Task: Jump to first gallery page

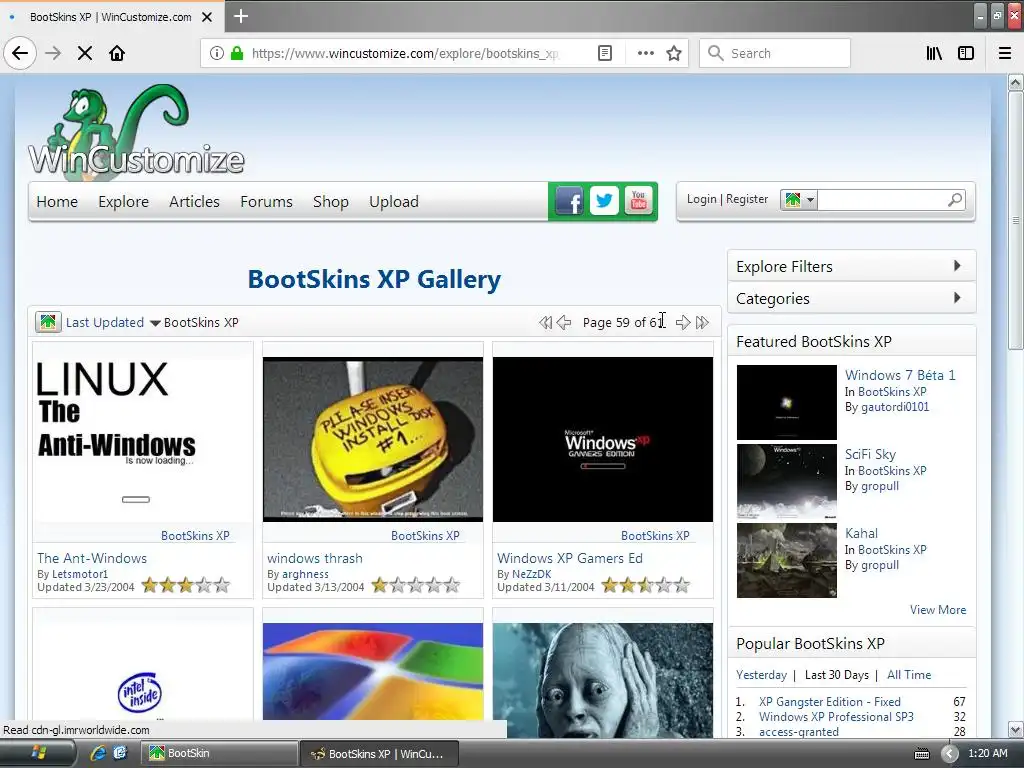Action: point(545,323)
